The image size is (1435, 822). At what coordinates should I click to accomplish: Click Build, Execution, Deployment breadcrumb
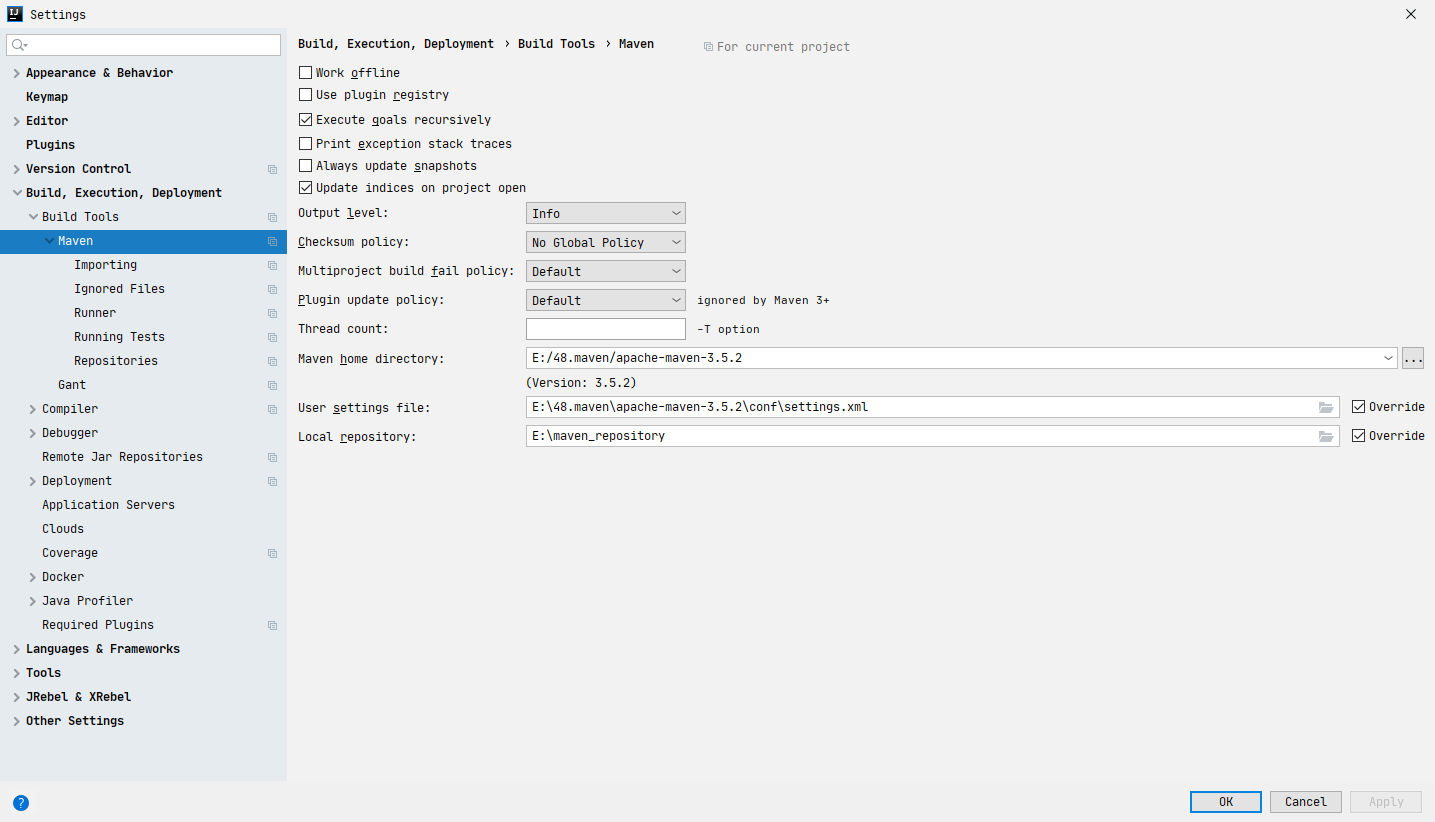pyautogui.click(x=396, y=44)
